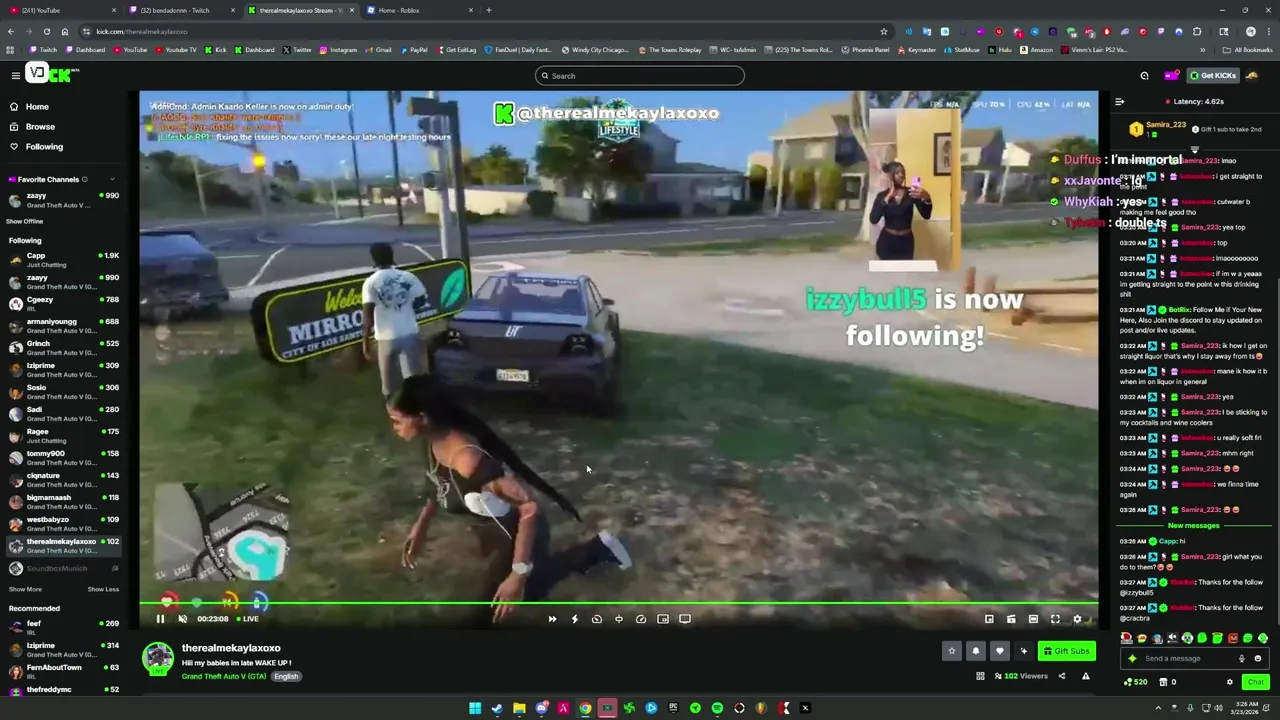Open the PayPal bookmark
The width and height of the screenshot is (1280, 720).
414,50
